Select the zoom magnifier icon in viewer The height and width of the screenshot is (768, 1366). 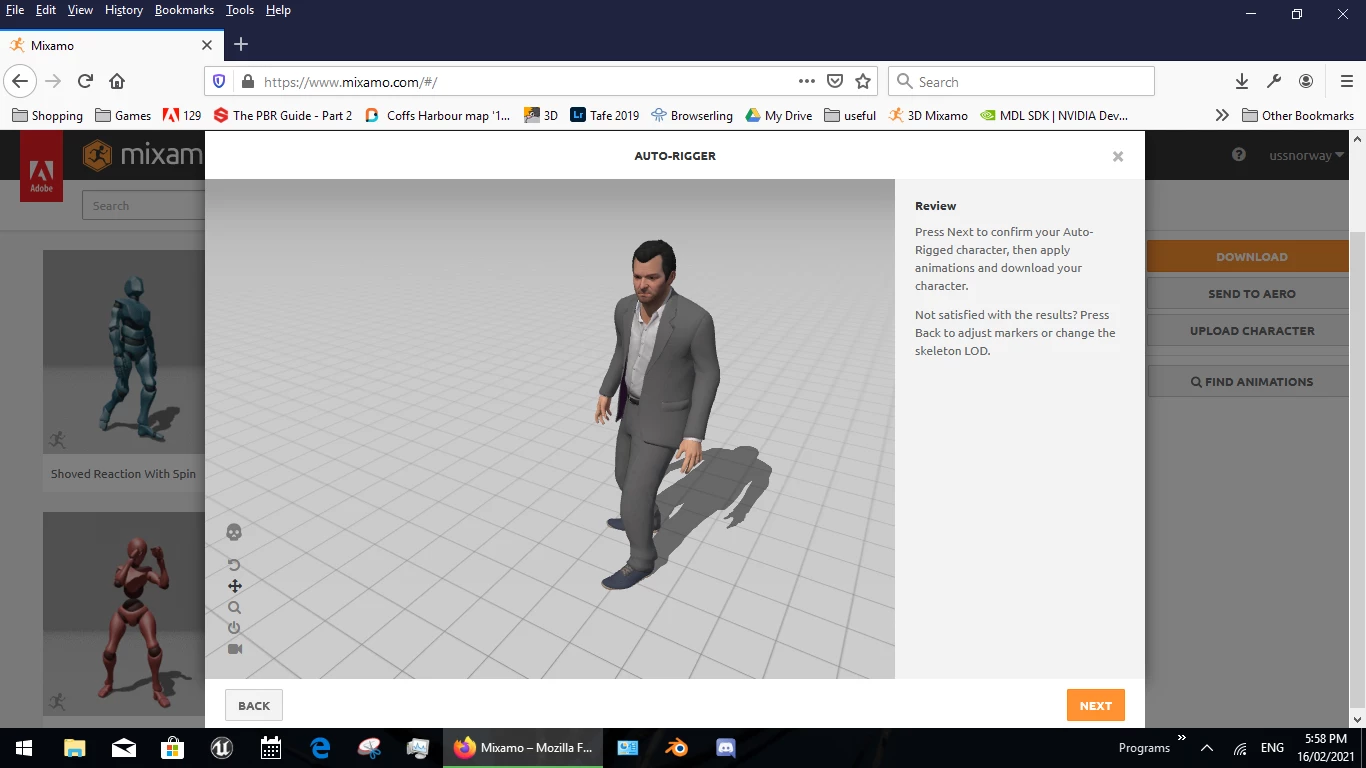coord(234,607)
